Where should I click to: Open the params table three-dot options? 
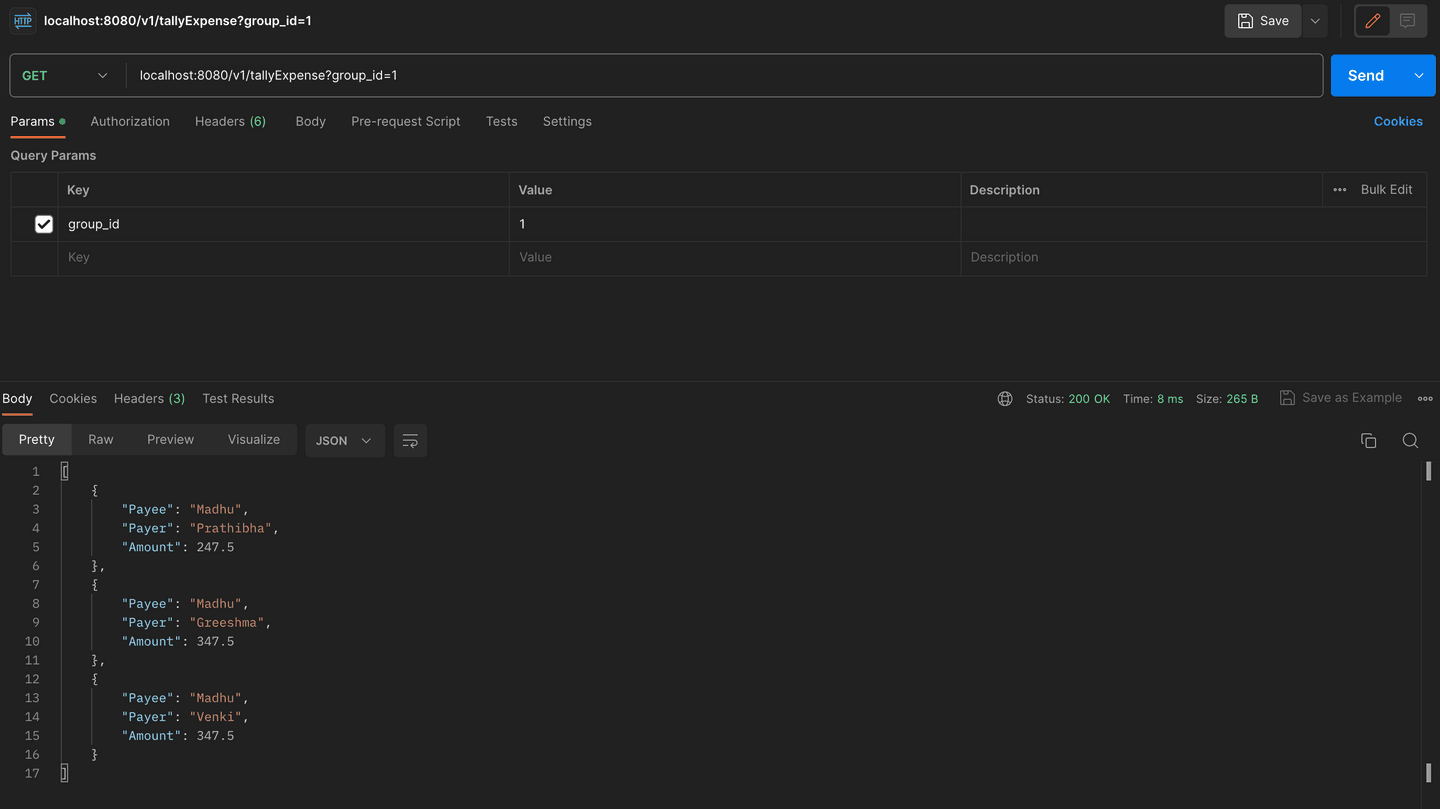tap(1340, 190)
